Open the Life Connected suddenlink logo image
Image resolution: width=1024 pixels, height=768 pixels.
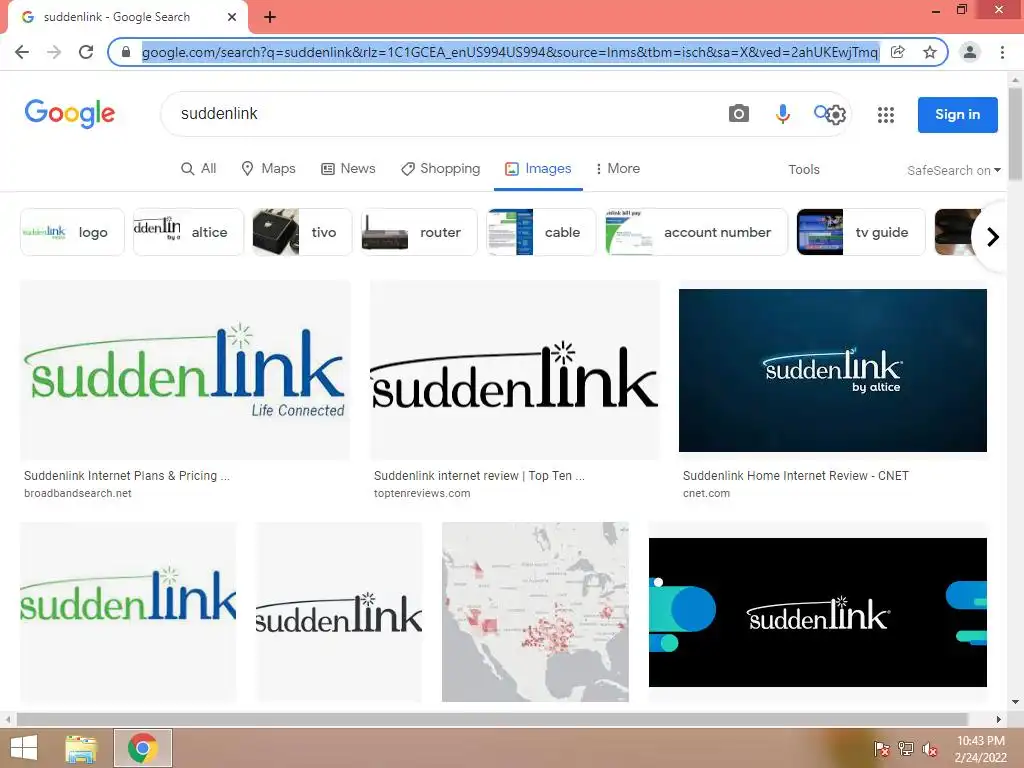point(185,370)
